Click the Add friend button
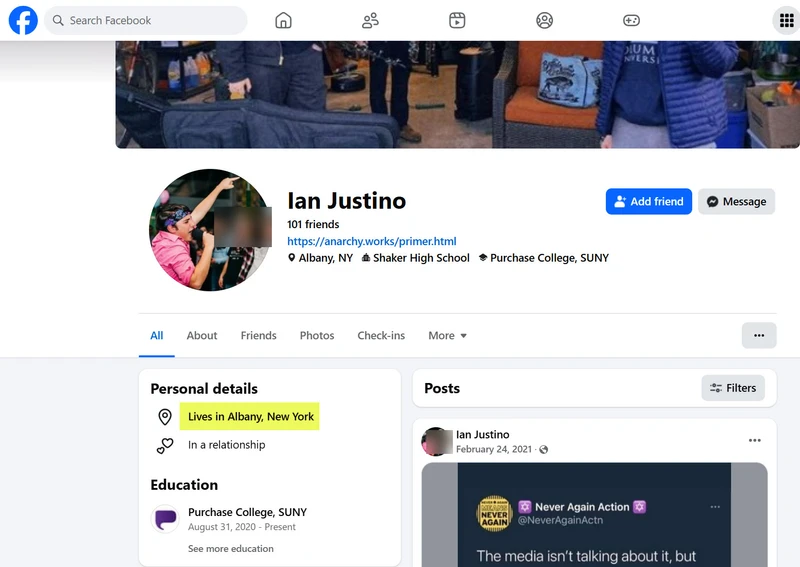Image resolution: width=800 pixels, height=567 pixels. click(x=648, y=202)
